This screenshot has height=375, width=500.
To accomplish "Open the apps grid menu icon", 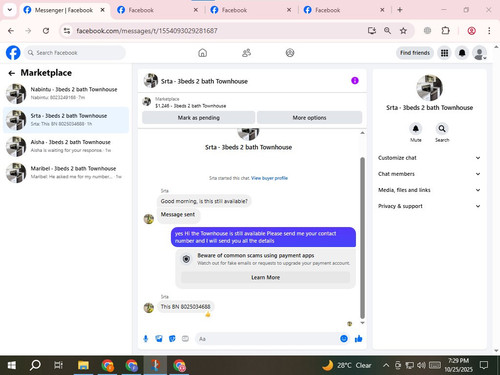I will (444, 53).
